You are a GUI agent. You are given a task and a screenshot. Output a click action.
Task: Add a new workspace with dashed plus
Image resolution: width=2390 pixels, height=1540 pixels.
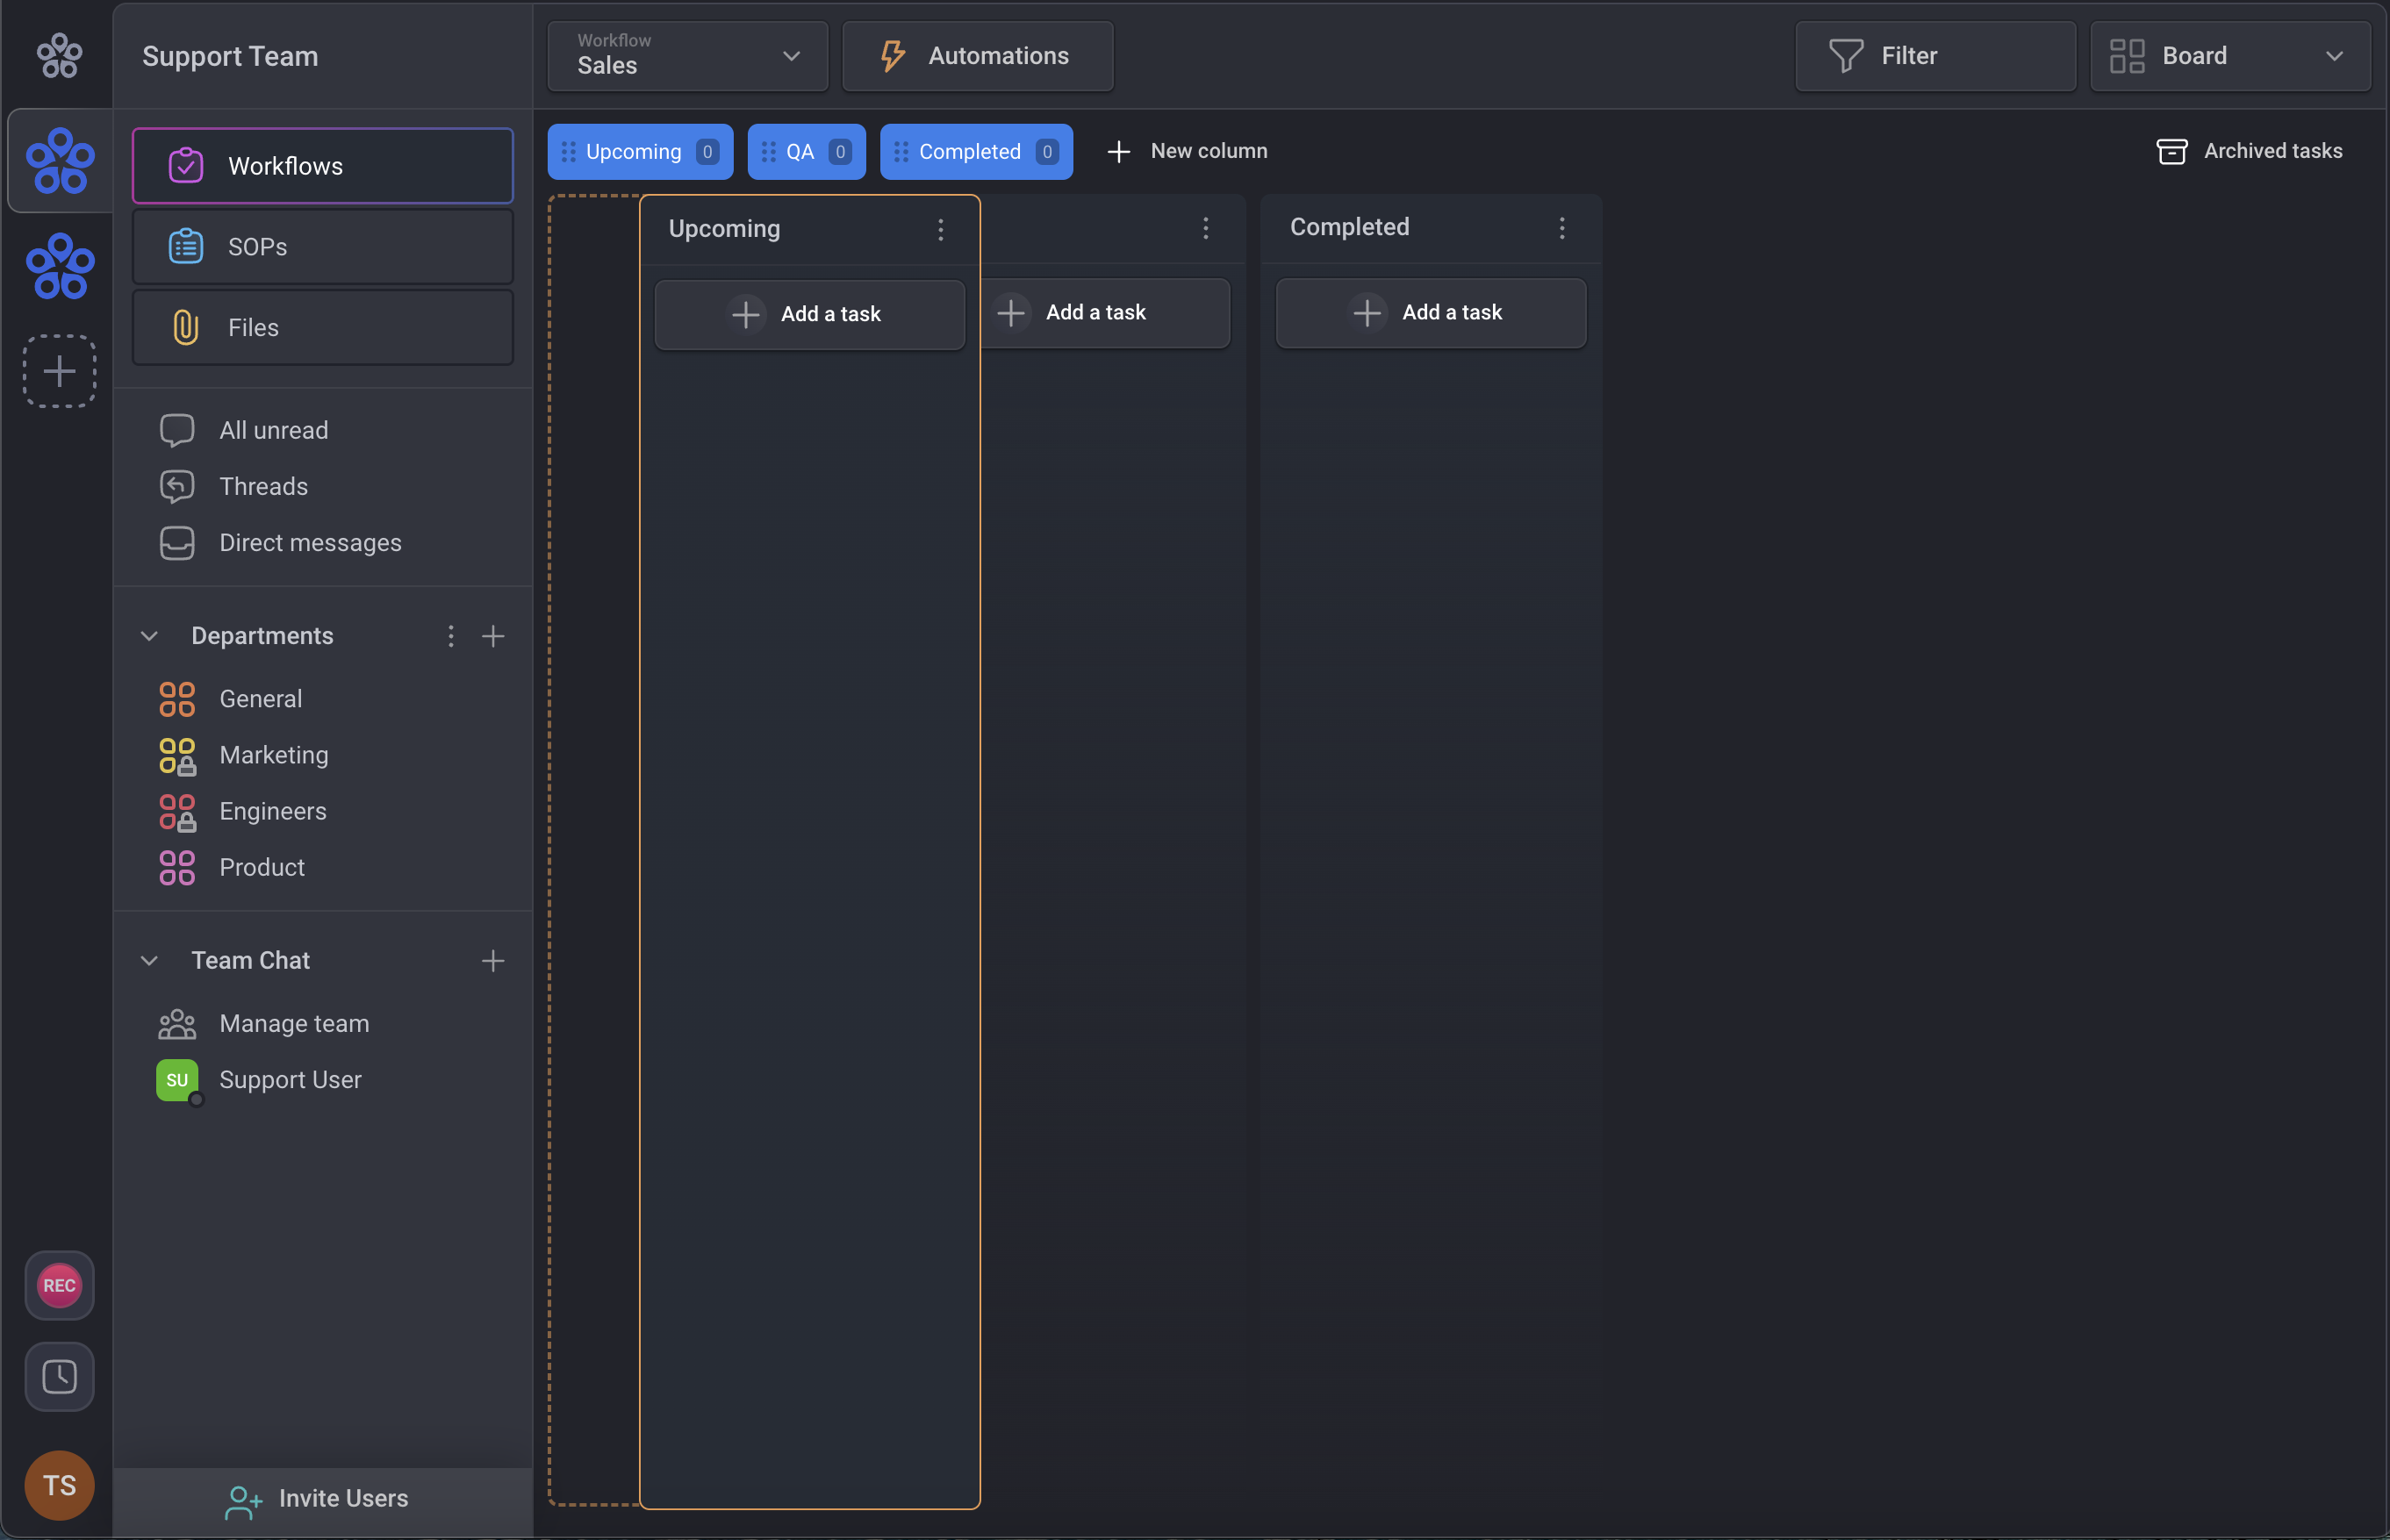tap(59, 371)
